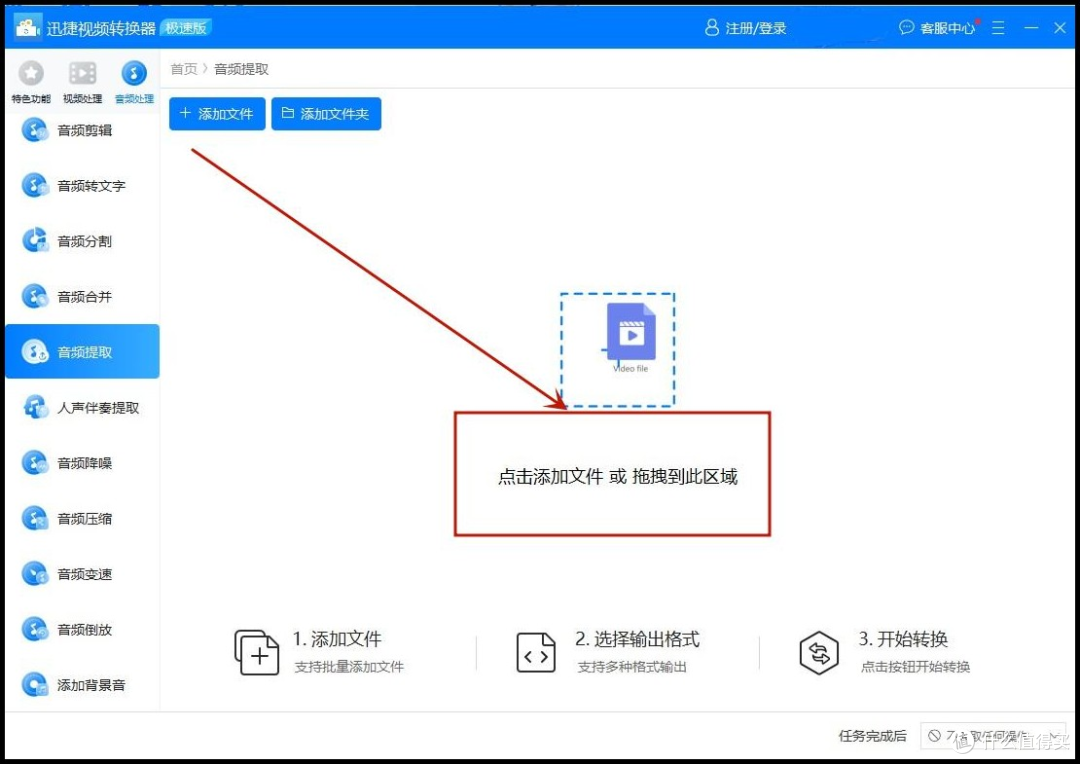Click the 音频提取 sidebar icon
Screen dimensions: 1080x764
click(x=34, y=352)
